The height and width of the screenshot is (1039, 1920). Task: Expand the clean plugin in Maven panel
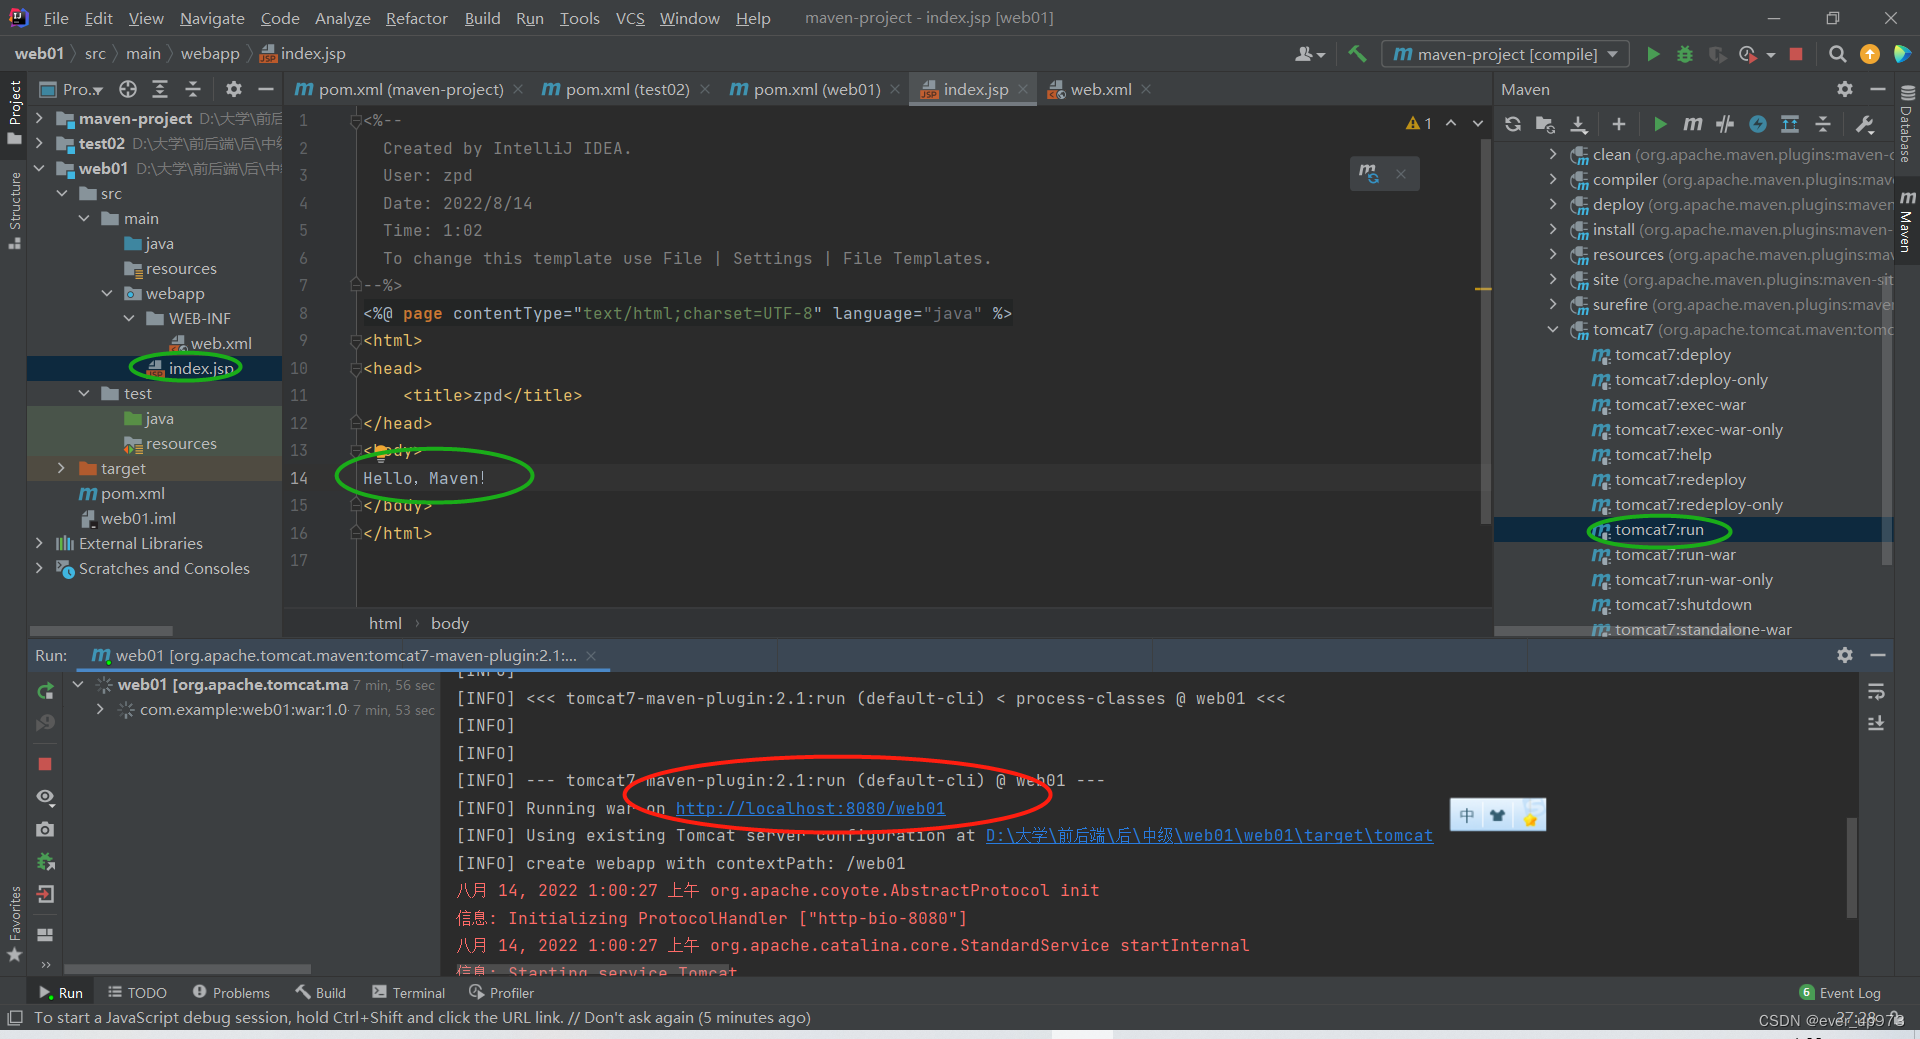pos(1553,154)
